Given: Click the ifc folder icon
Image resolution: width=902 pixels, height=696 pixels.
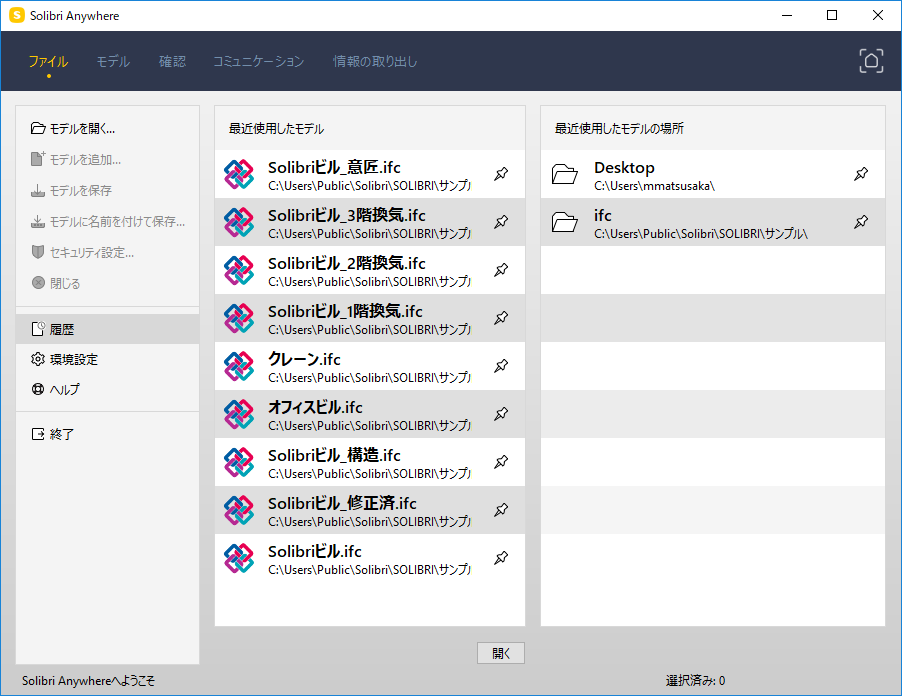Looking at the screenshot, I should [564, 221].
